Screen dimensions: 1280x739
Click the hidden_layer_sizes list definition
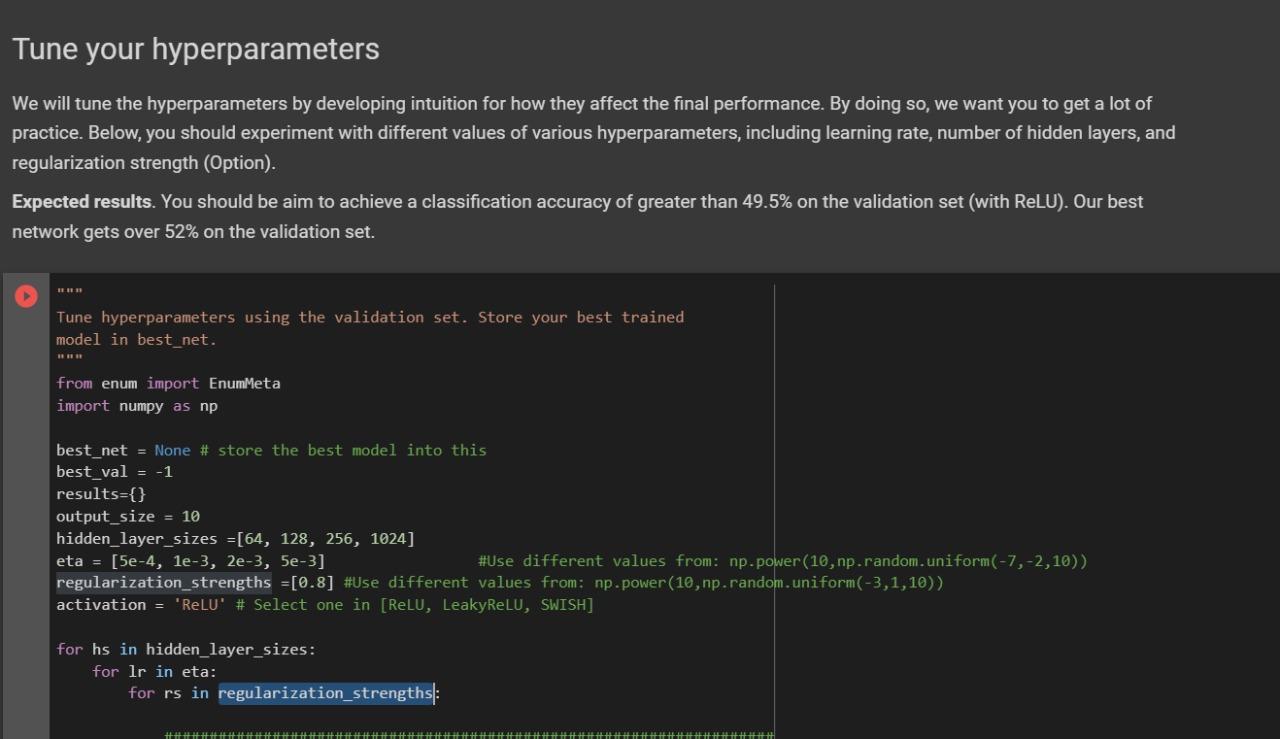[x=235, y=538]
